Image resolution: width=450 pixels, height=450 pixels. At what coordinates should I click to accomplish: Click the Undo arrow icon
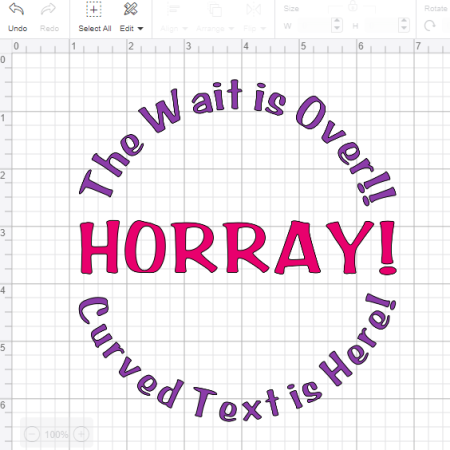pos(16,9)
